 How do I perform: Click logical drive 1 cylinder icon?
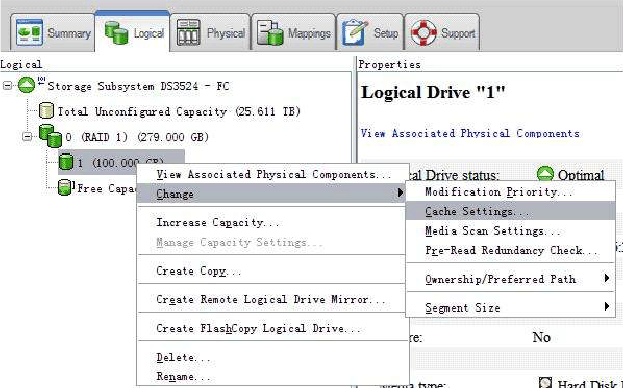click(66, 162)
